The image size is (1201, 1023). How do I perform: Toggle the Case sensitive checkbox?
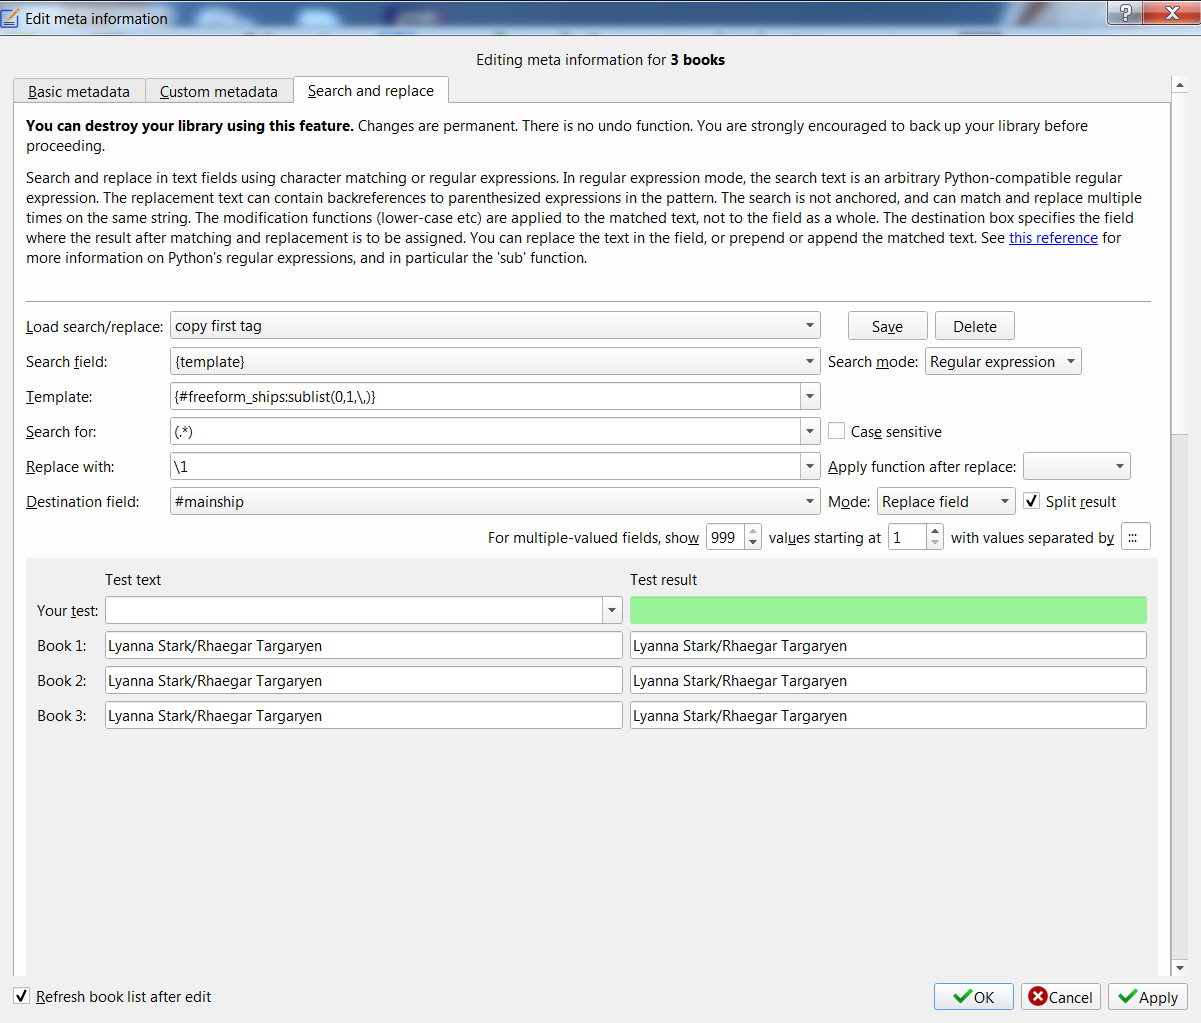pos(837,431)
